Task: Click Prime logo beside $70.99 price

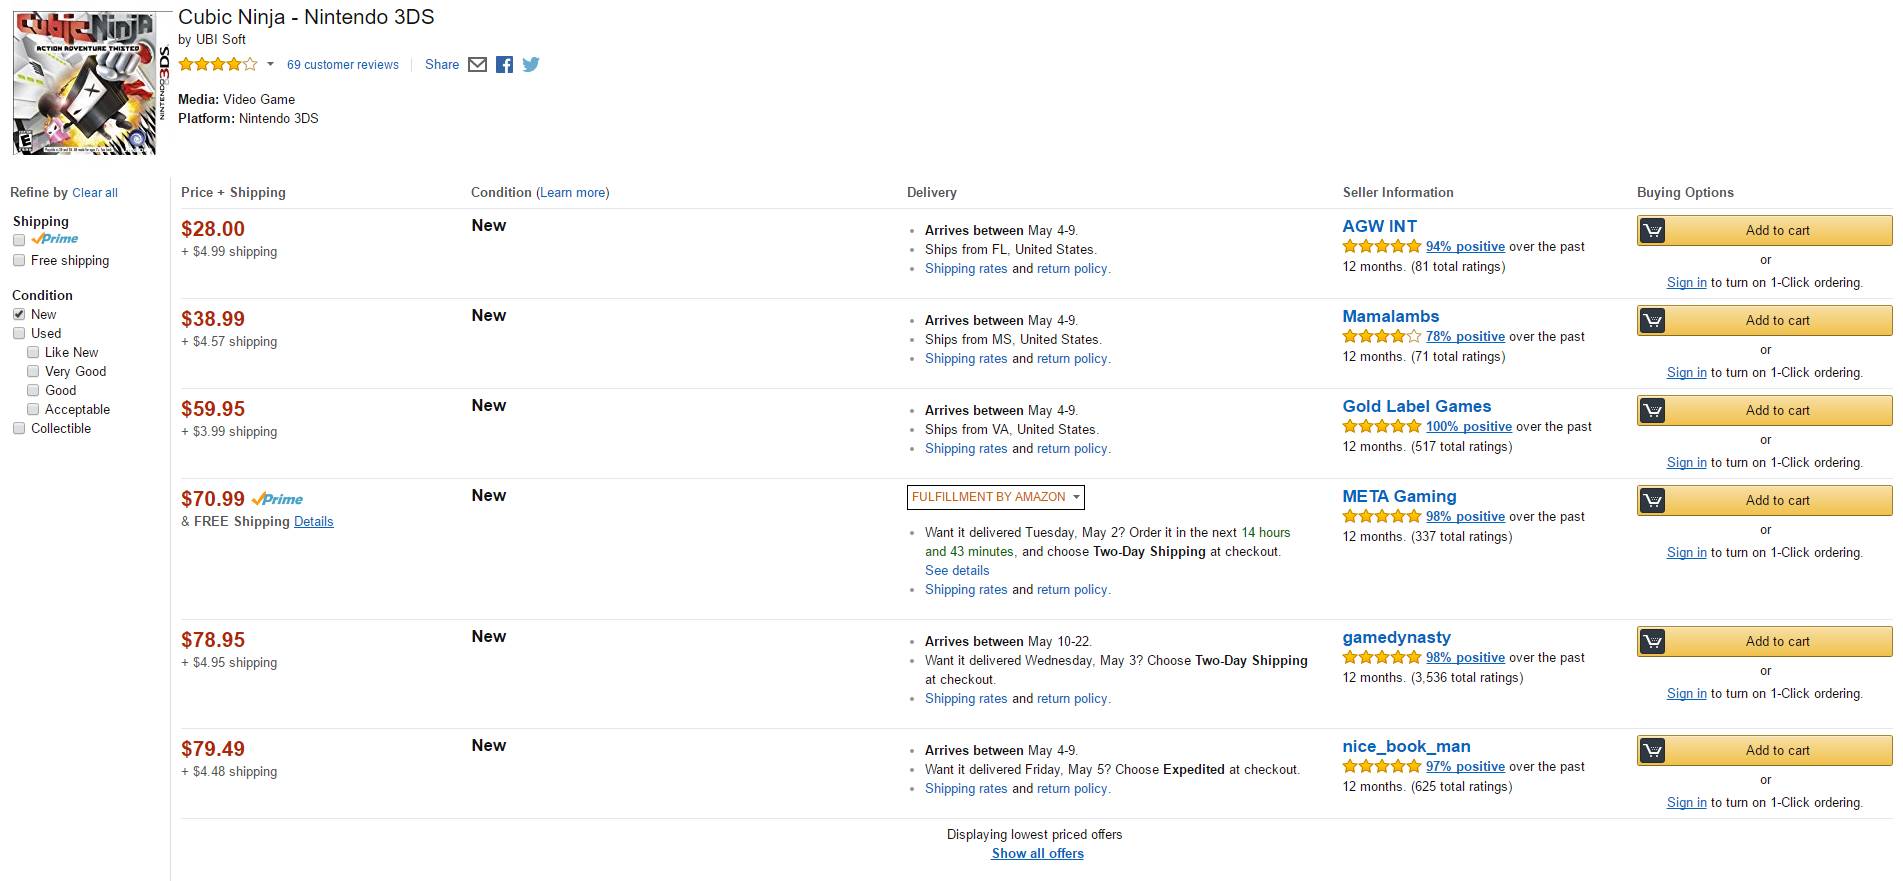Action: coord(277,499)
